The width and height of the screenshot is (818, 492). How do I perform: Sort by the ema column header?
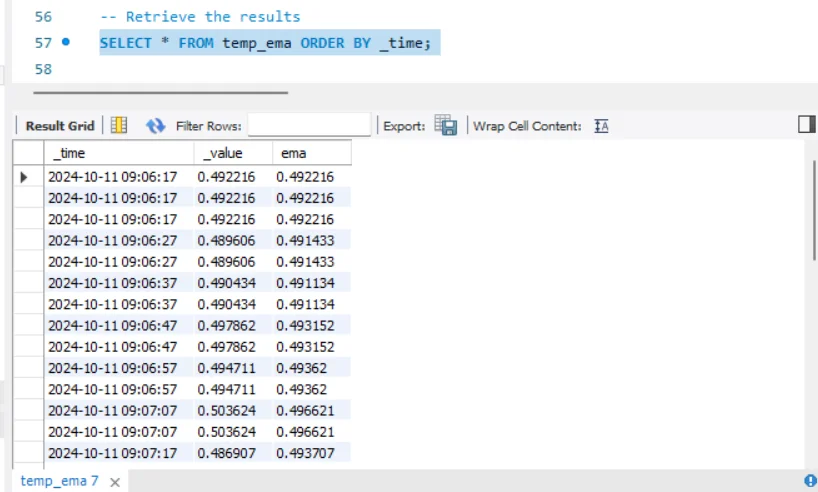click(x=311, y=153)
